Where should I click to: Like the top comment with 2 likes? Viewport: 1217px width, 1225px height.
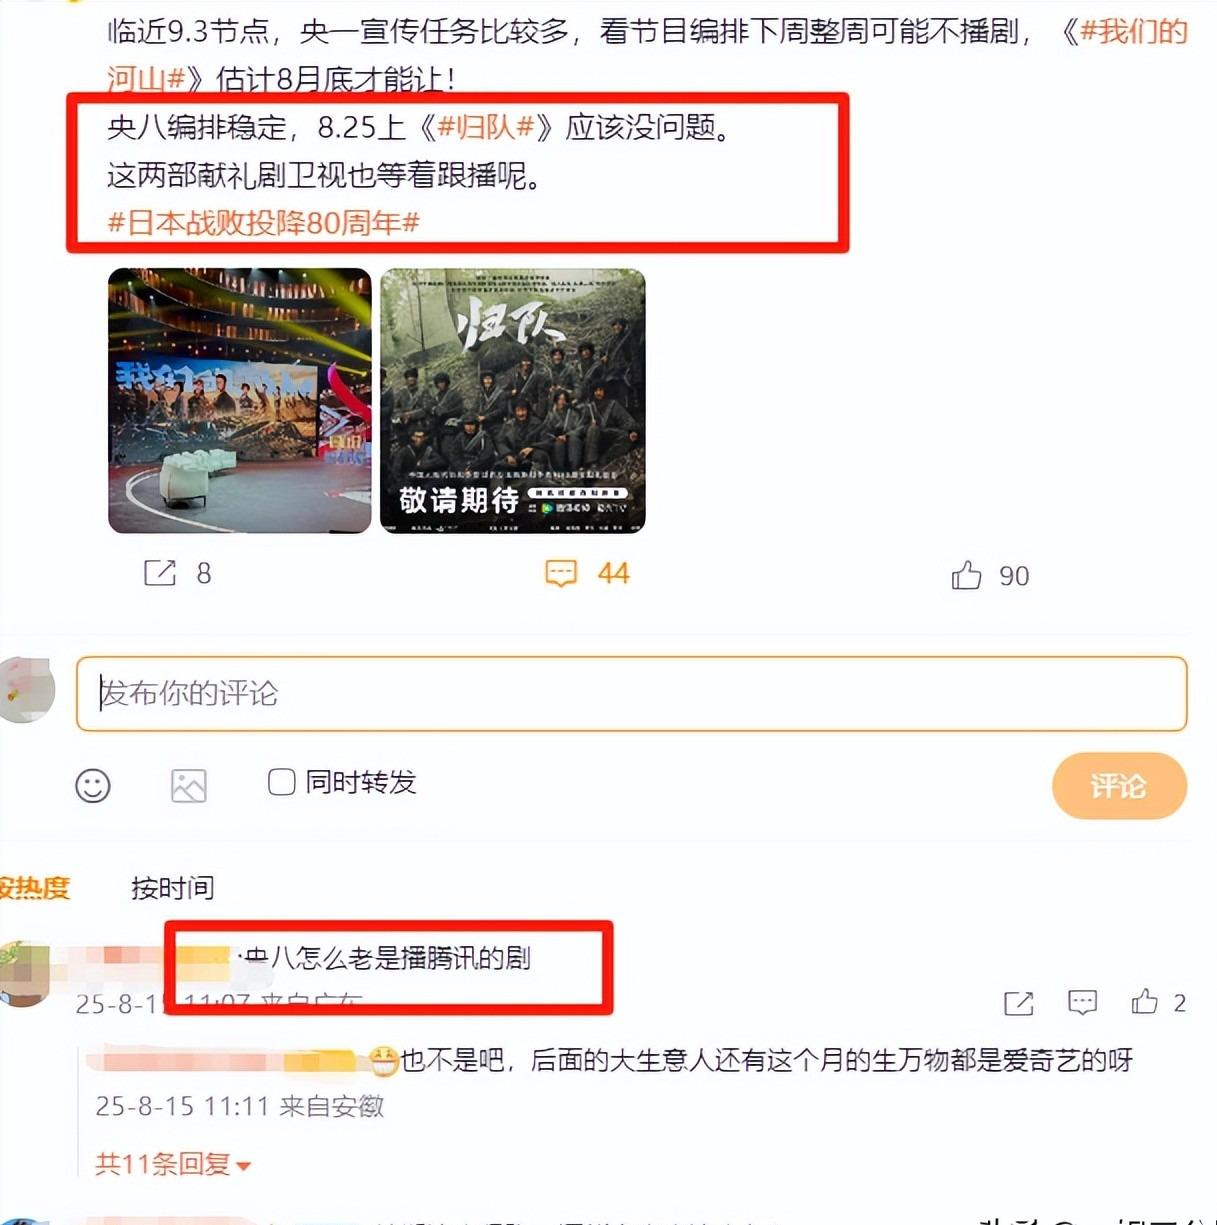[1145, 1002]
